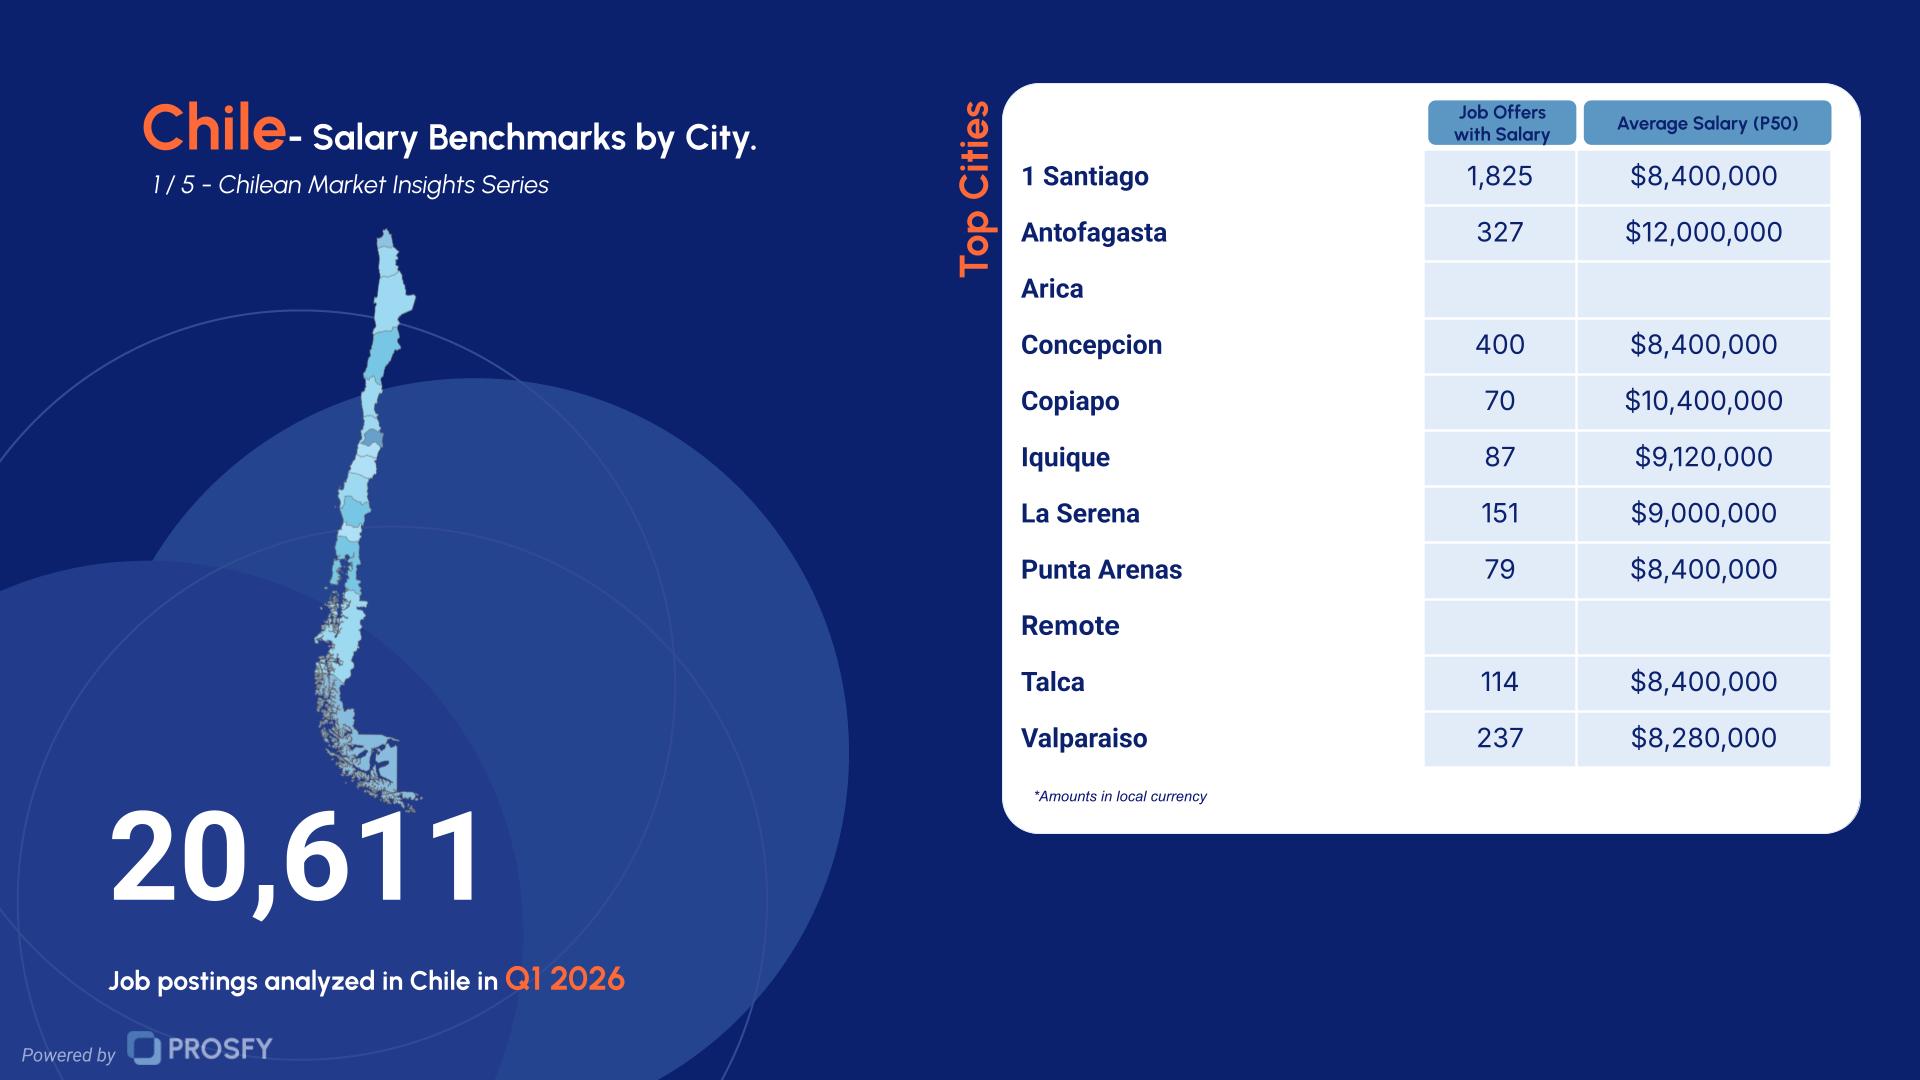Click the 'Punta Arenas' city label
This screenshot has height=1080, width=1920.
click(x=1101, y=569)
